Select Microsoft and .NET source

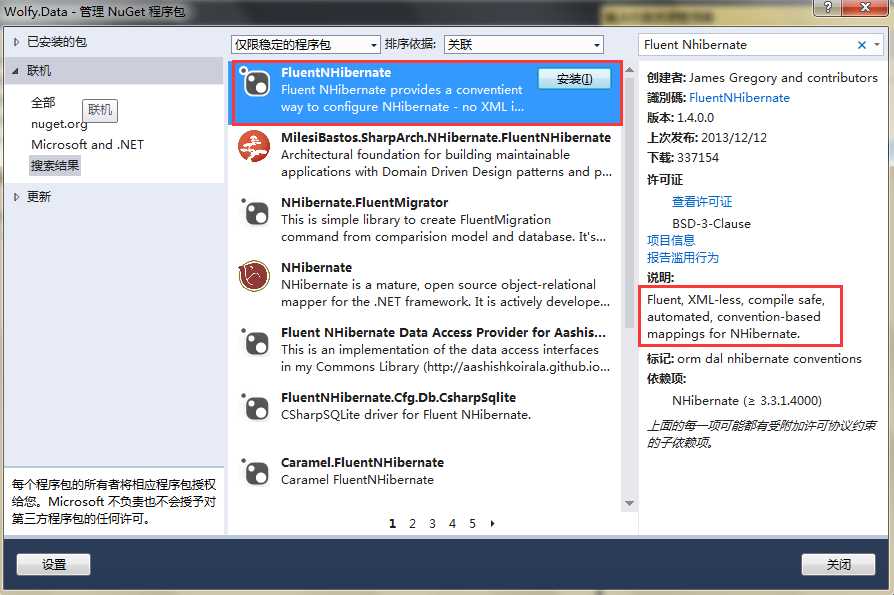87,145
